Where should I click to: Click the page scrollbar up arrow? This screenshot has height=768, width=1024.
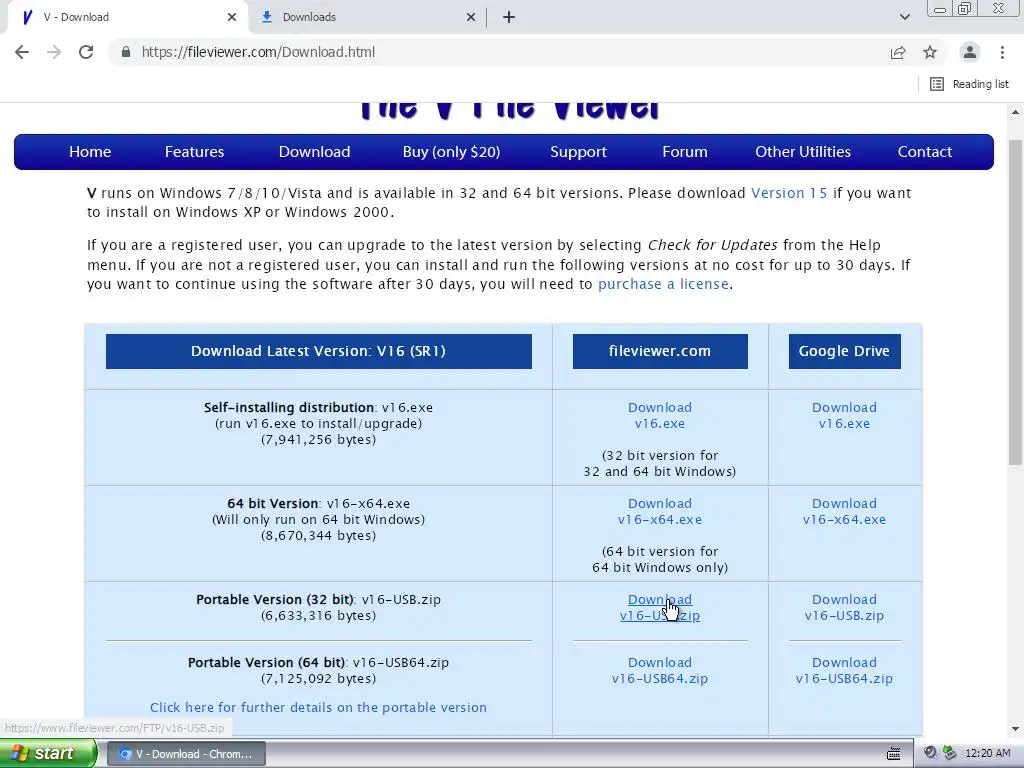click(x=1015, y=112)
